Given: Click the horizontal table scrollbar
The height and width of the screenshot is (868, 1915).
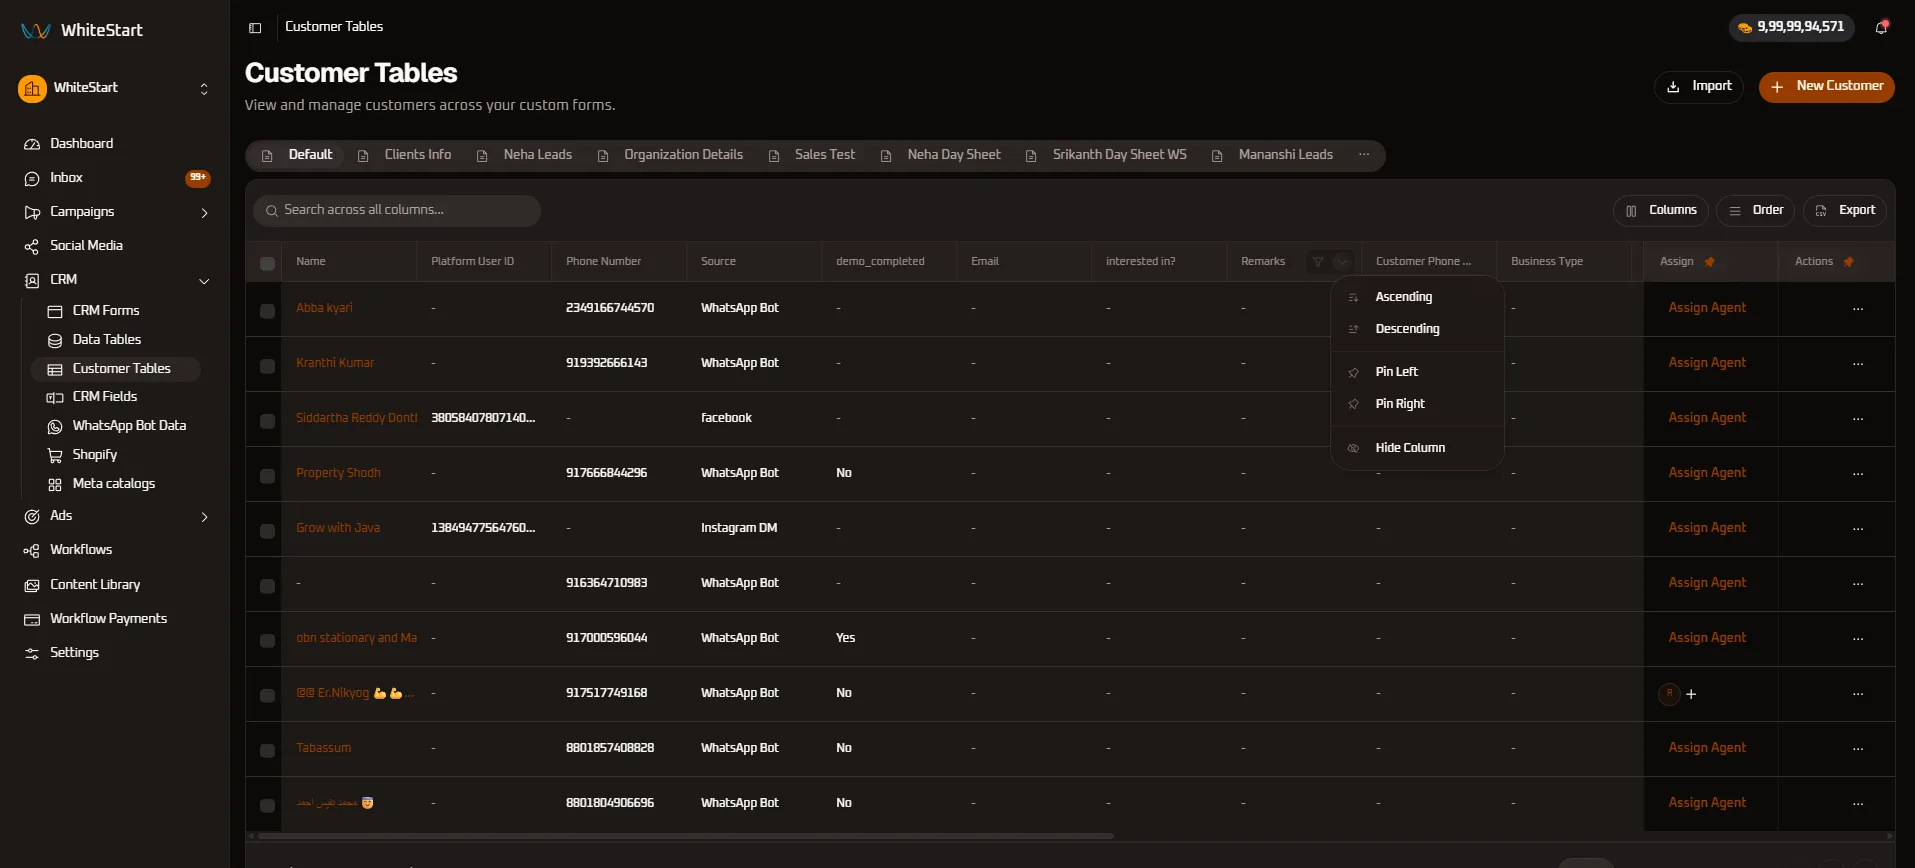Looking at the screenshot, I should pyautogui.click(x=686, y=836).
